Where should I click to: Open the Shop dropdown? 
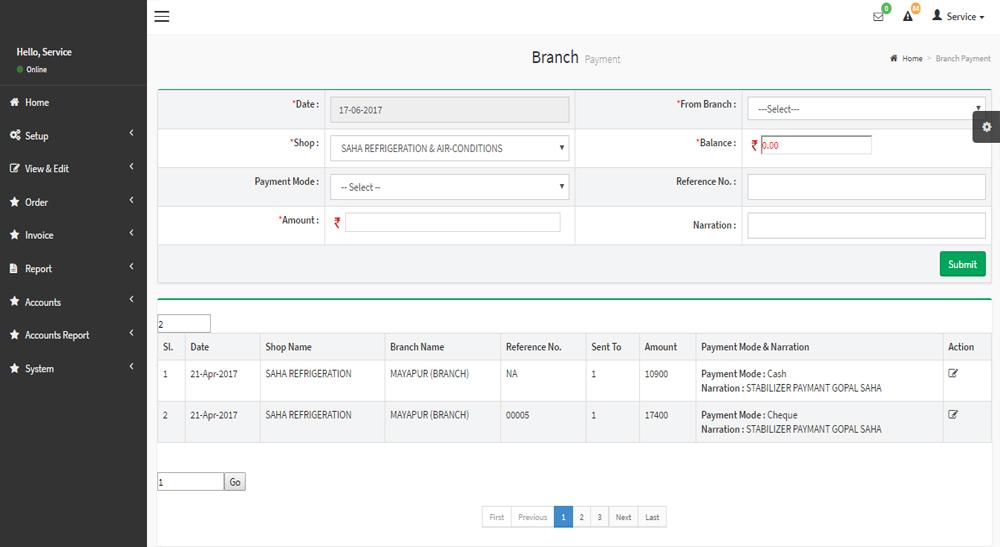pyautogui.click(x=450, y=148)
